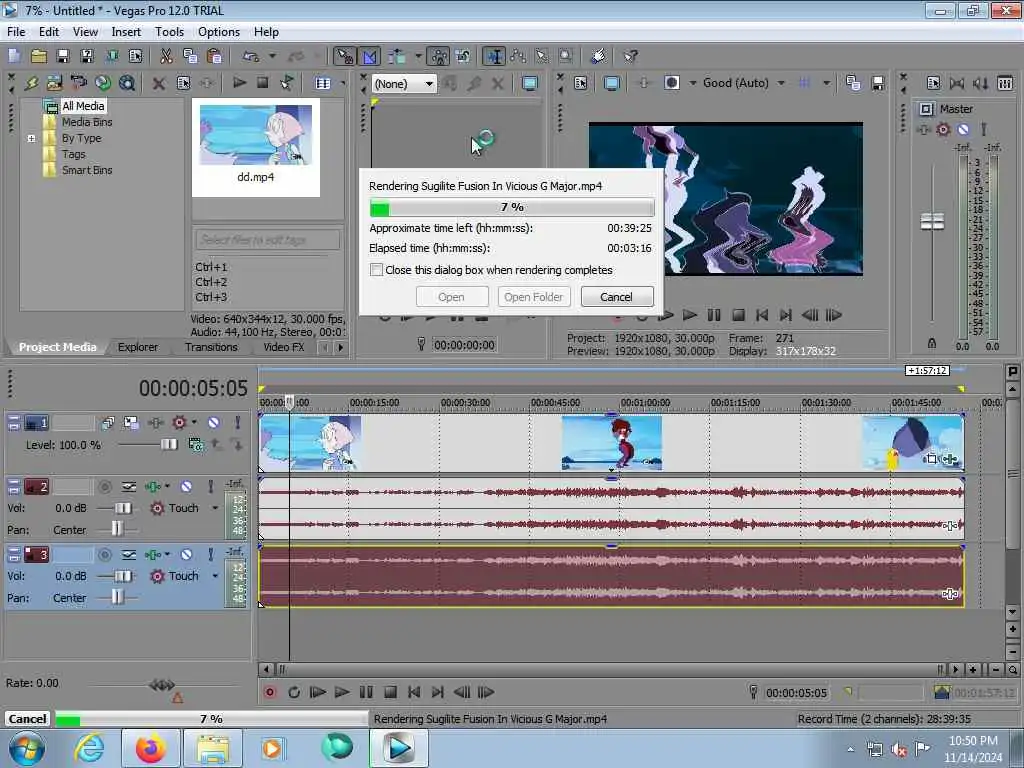Open the File menu
Image resolution: width=1024 pixels, height=768 pixels.
16,32
